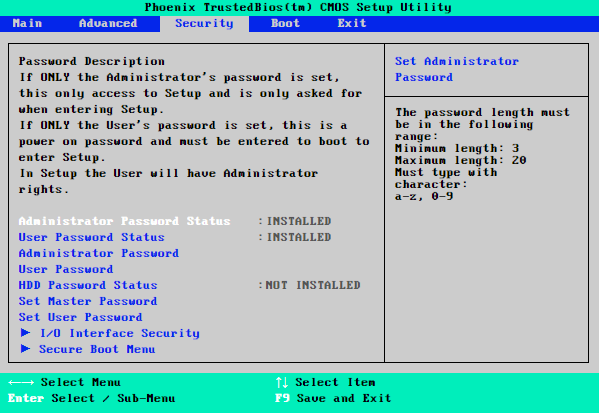Open Secure Boot Menu entry
The image size is (599, 413).
coord(97,350)
